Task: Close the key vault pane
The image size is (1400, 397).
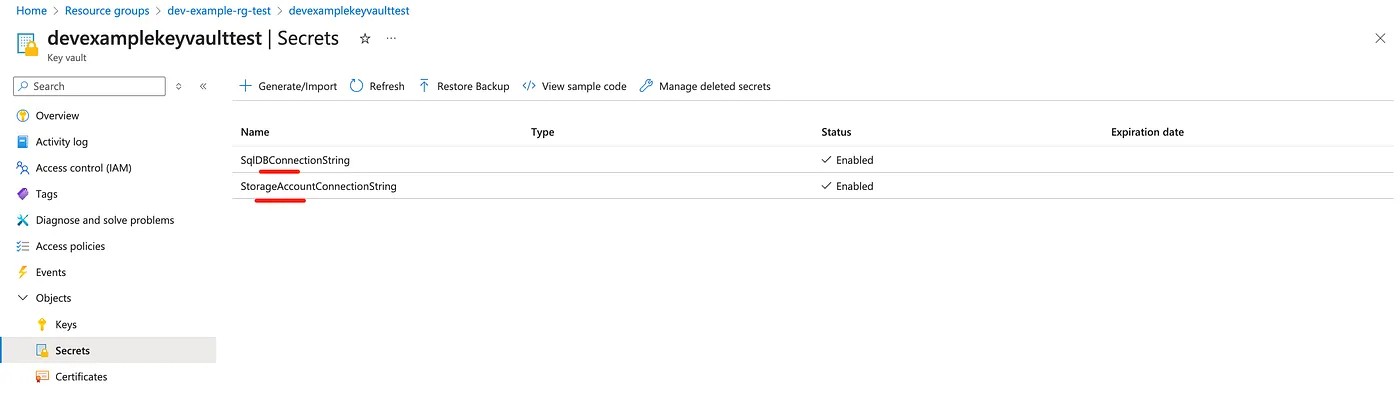Action: click(x=1380, y=38)
